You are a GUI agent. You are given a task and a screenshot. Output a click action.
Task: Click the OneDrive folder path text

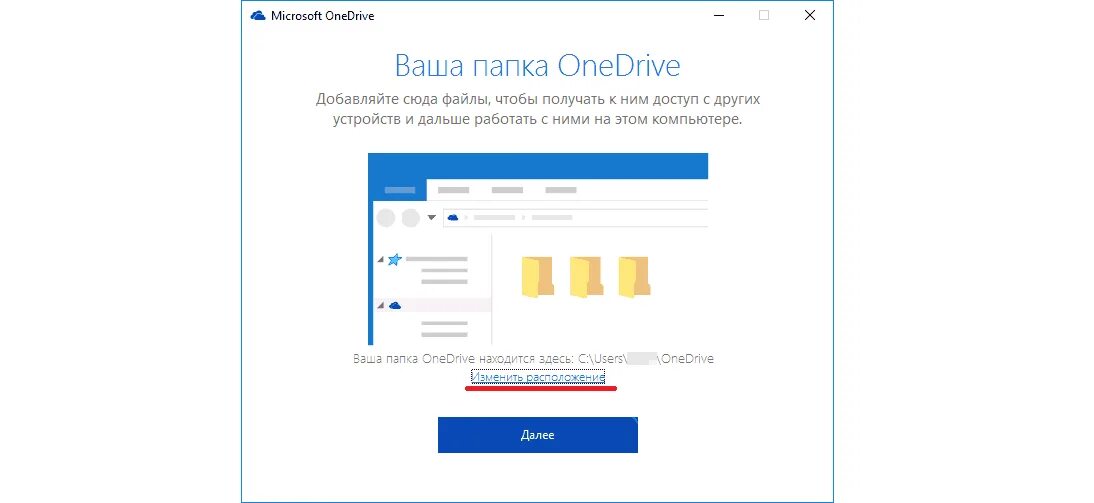[534, 359]
